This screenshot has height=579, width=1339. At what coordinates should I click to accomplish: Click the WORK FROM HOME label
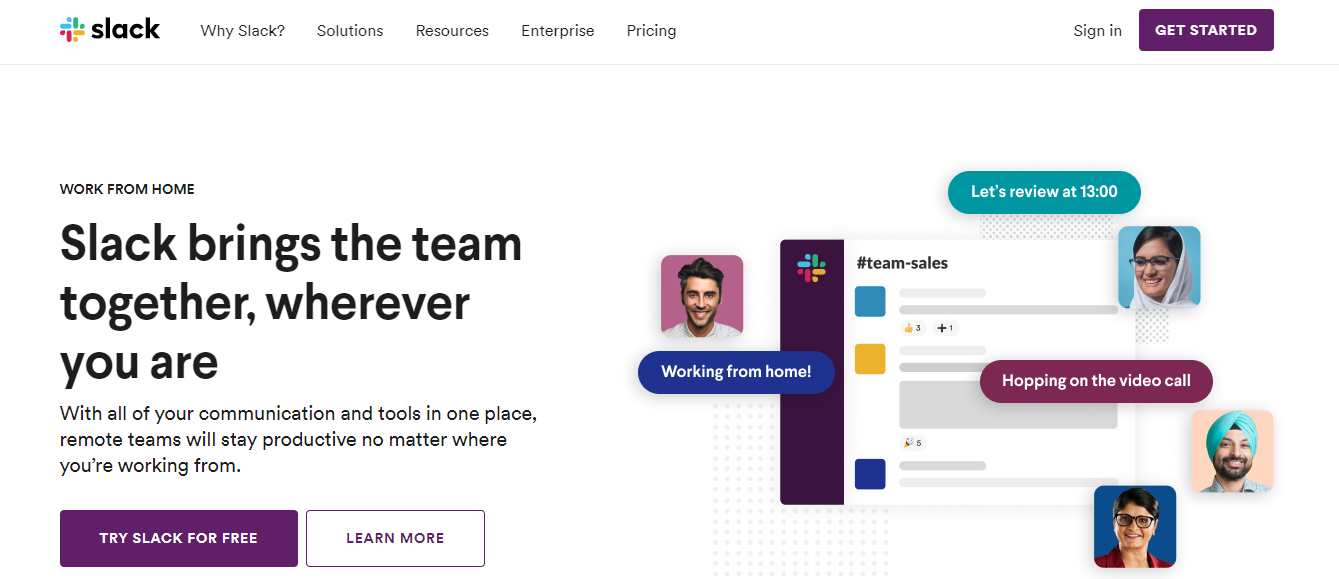point(127,189)
